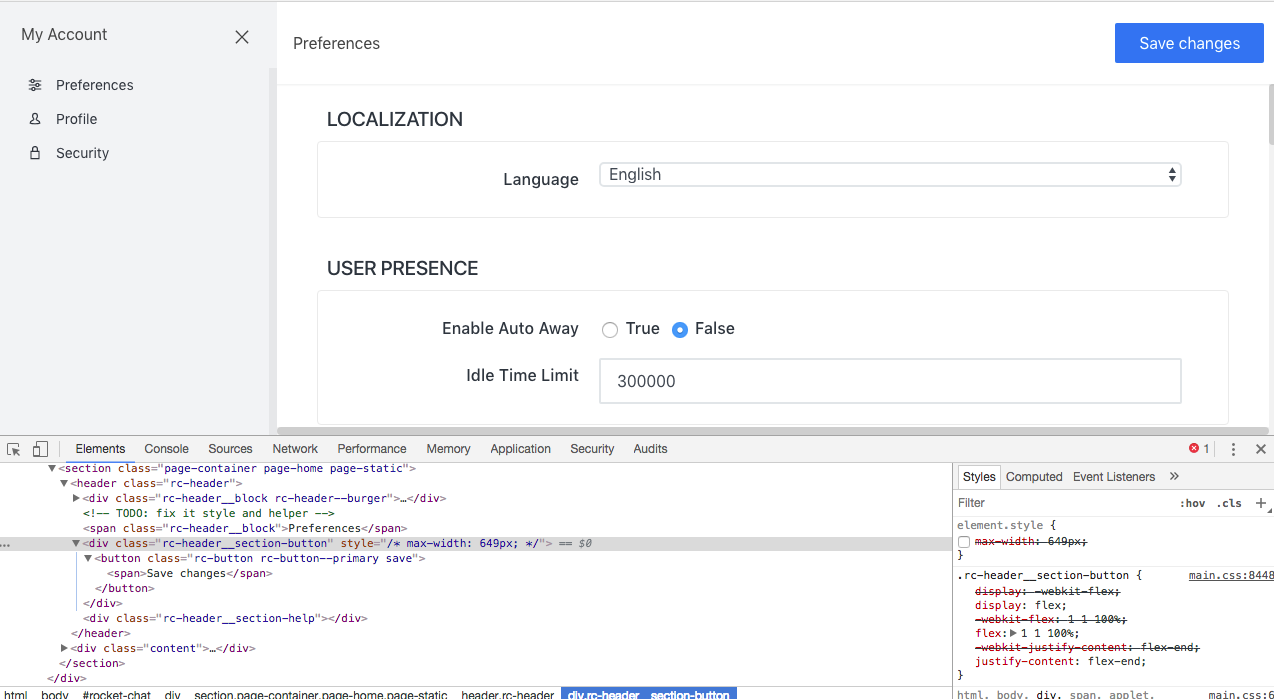Close the My Account panel
The height and width of the screenshot is (699, 1274).
pos(242,37)
